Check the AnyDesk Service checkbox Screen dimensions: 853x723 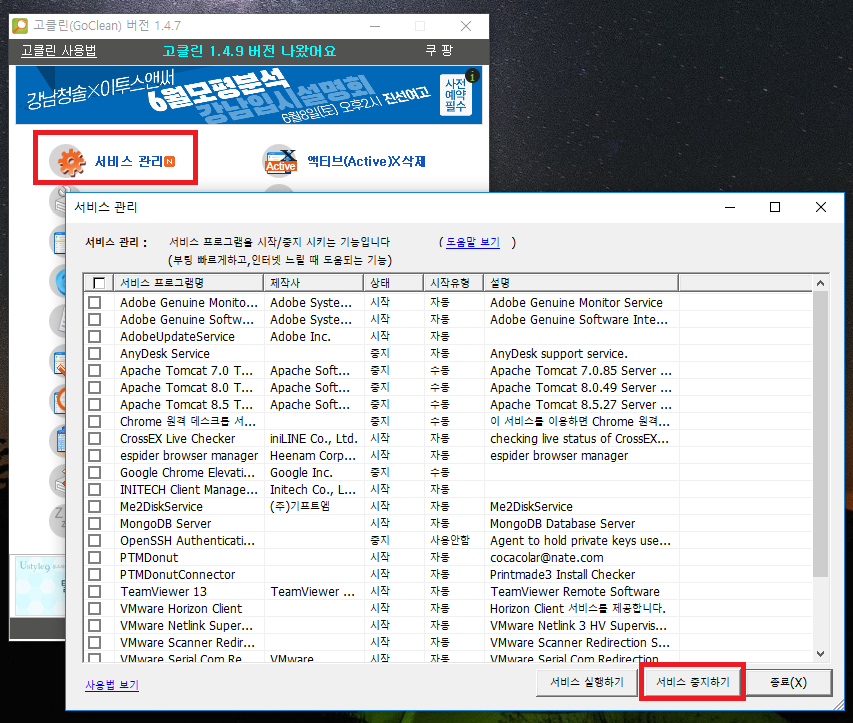(x=95, y=354)
